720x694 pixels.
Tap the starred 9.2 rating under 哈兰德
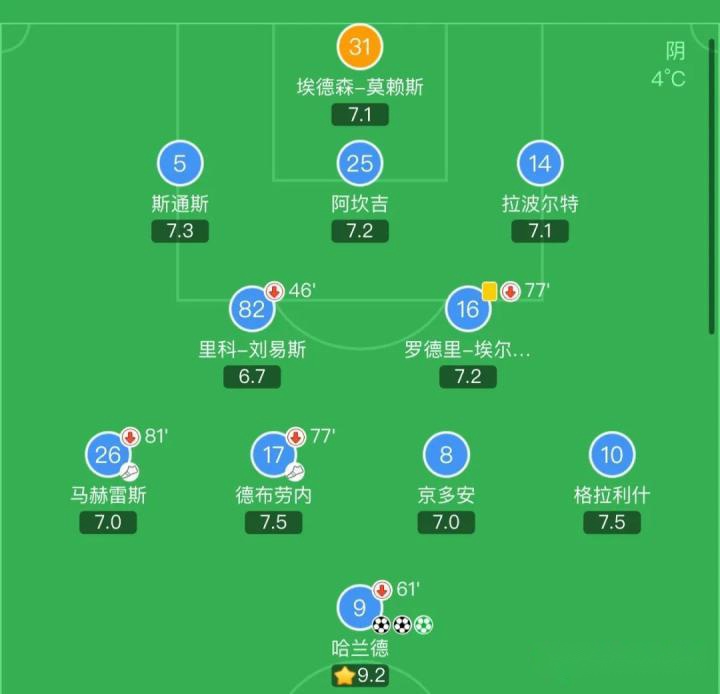pyautogui.click(x=360, y=676)
